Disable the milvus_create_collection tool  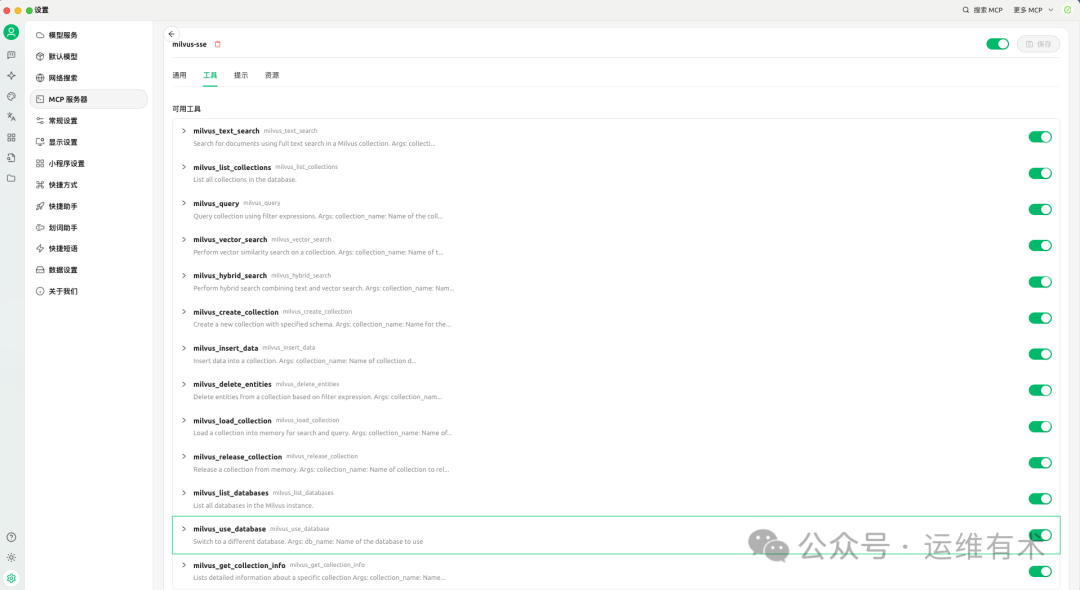pyautogui.click(x=1040, y=318)
